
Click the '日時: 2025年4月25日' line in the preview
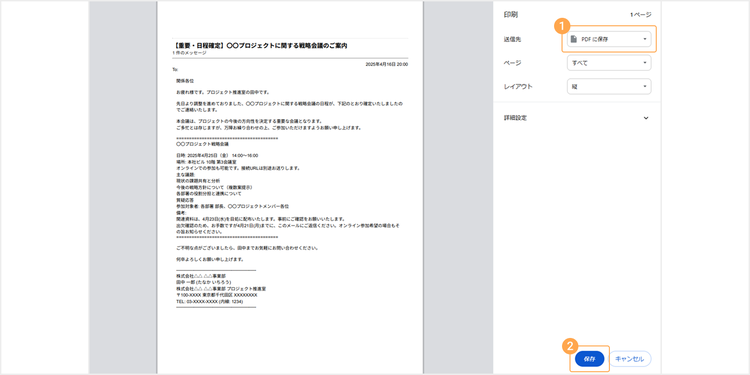217,156
